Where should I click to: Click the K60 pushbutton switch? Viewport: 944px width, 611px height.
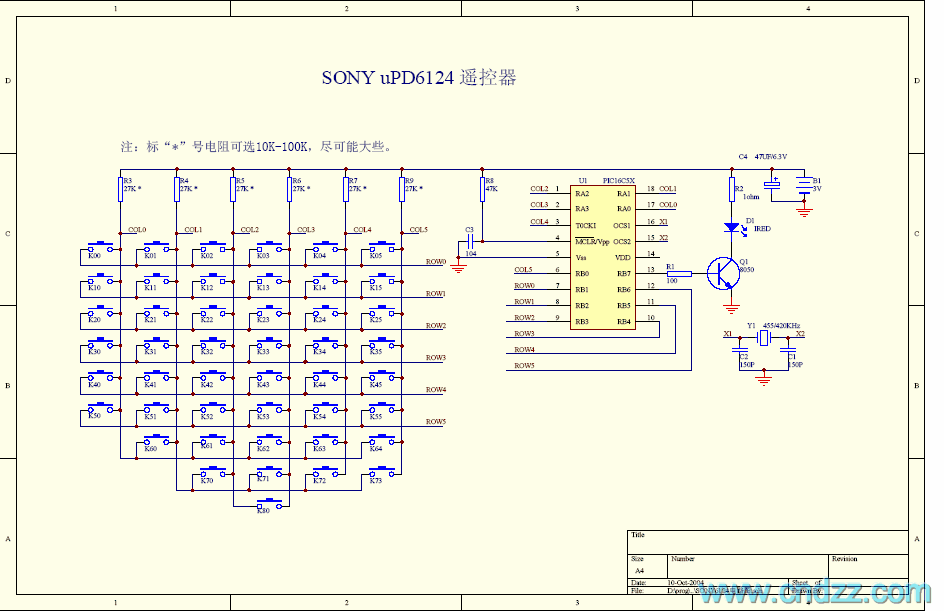157,439
